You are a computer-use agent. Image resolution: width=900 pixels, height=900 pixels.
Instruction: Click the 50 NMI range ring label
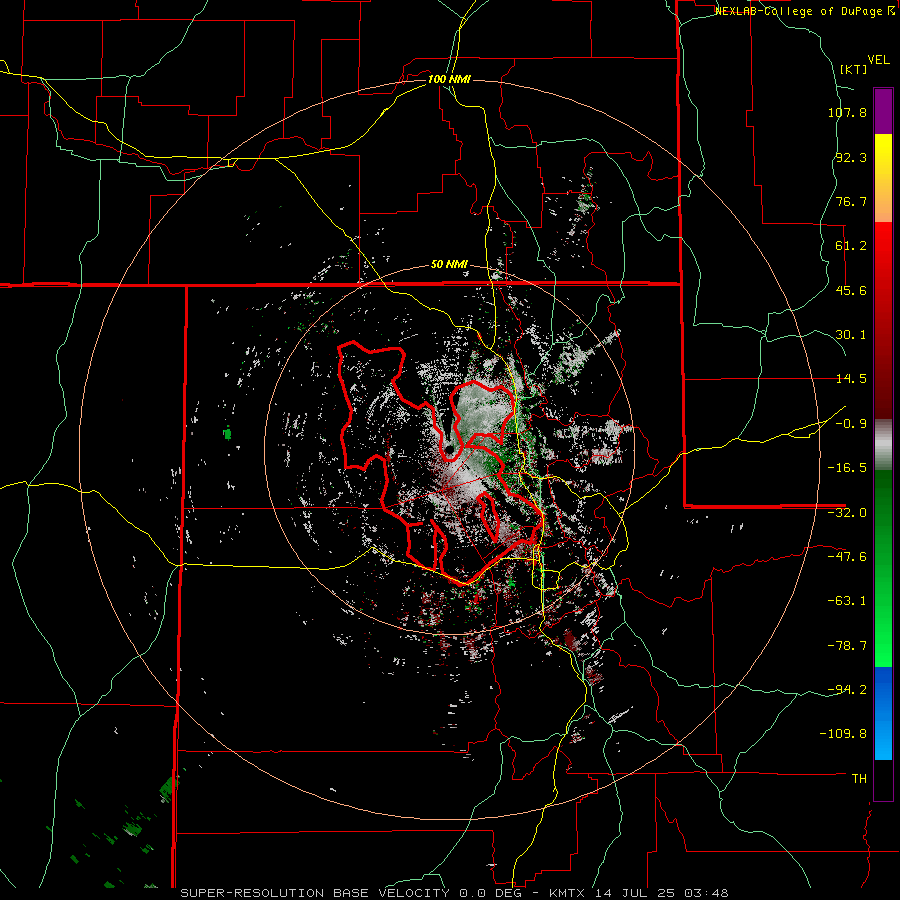click(449, 265)
